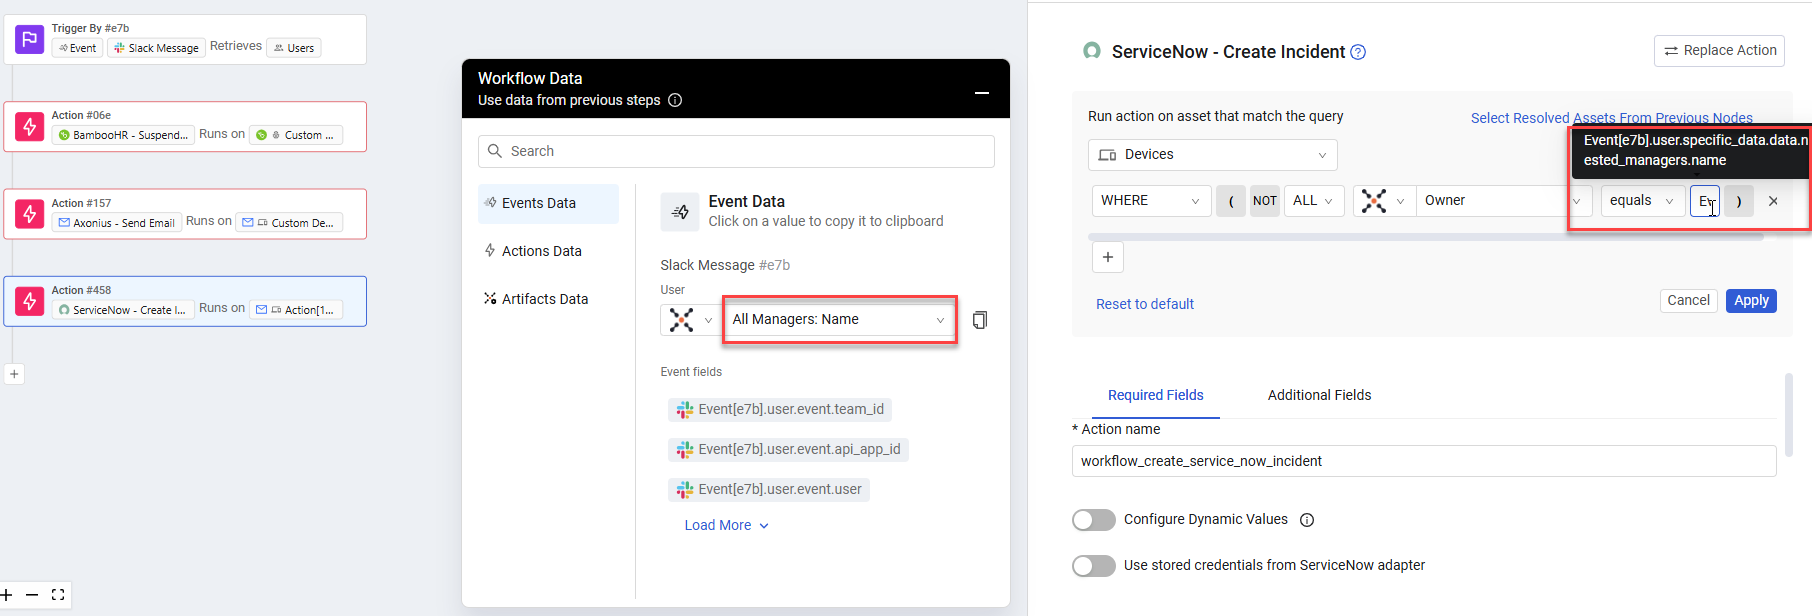The height and width of the screenshot is (616, 1812).
Task: Open the equals operator dropdown
Action: point(1643,201)
